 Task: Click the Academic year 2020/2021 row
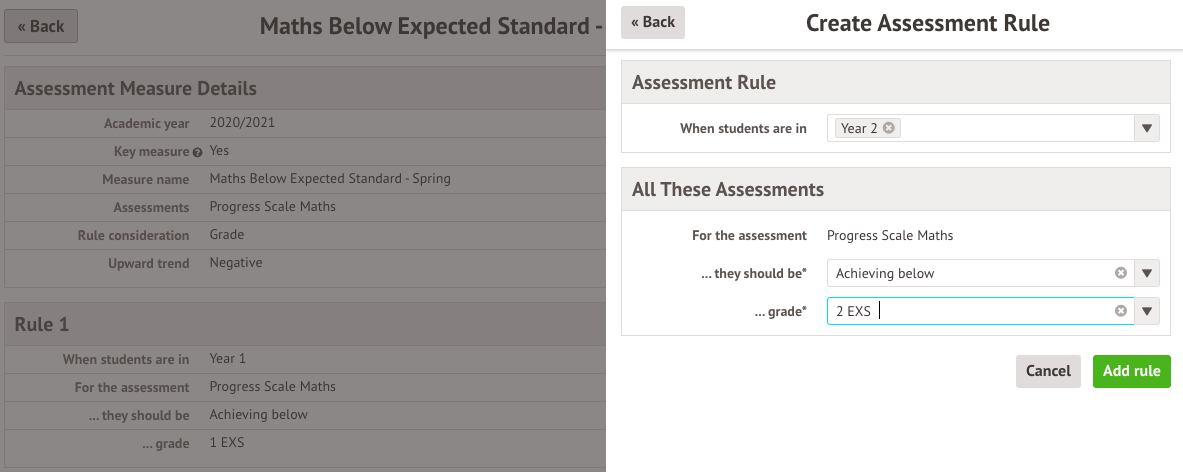point(242,124)
